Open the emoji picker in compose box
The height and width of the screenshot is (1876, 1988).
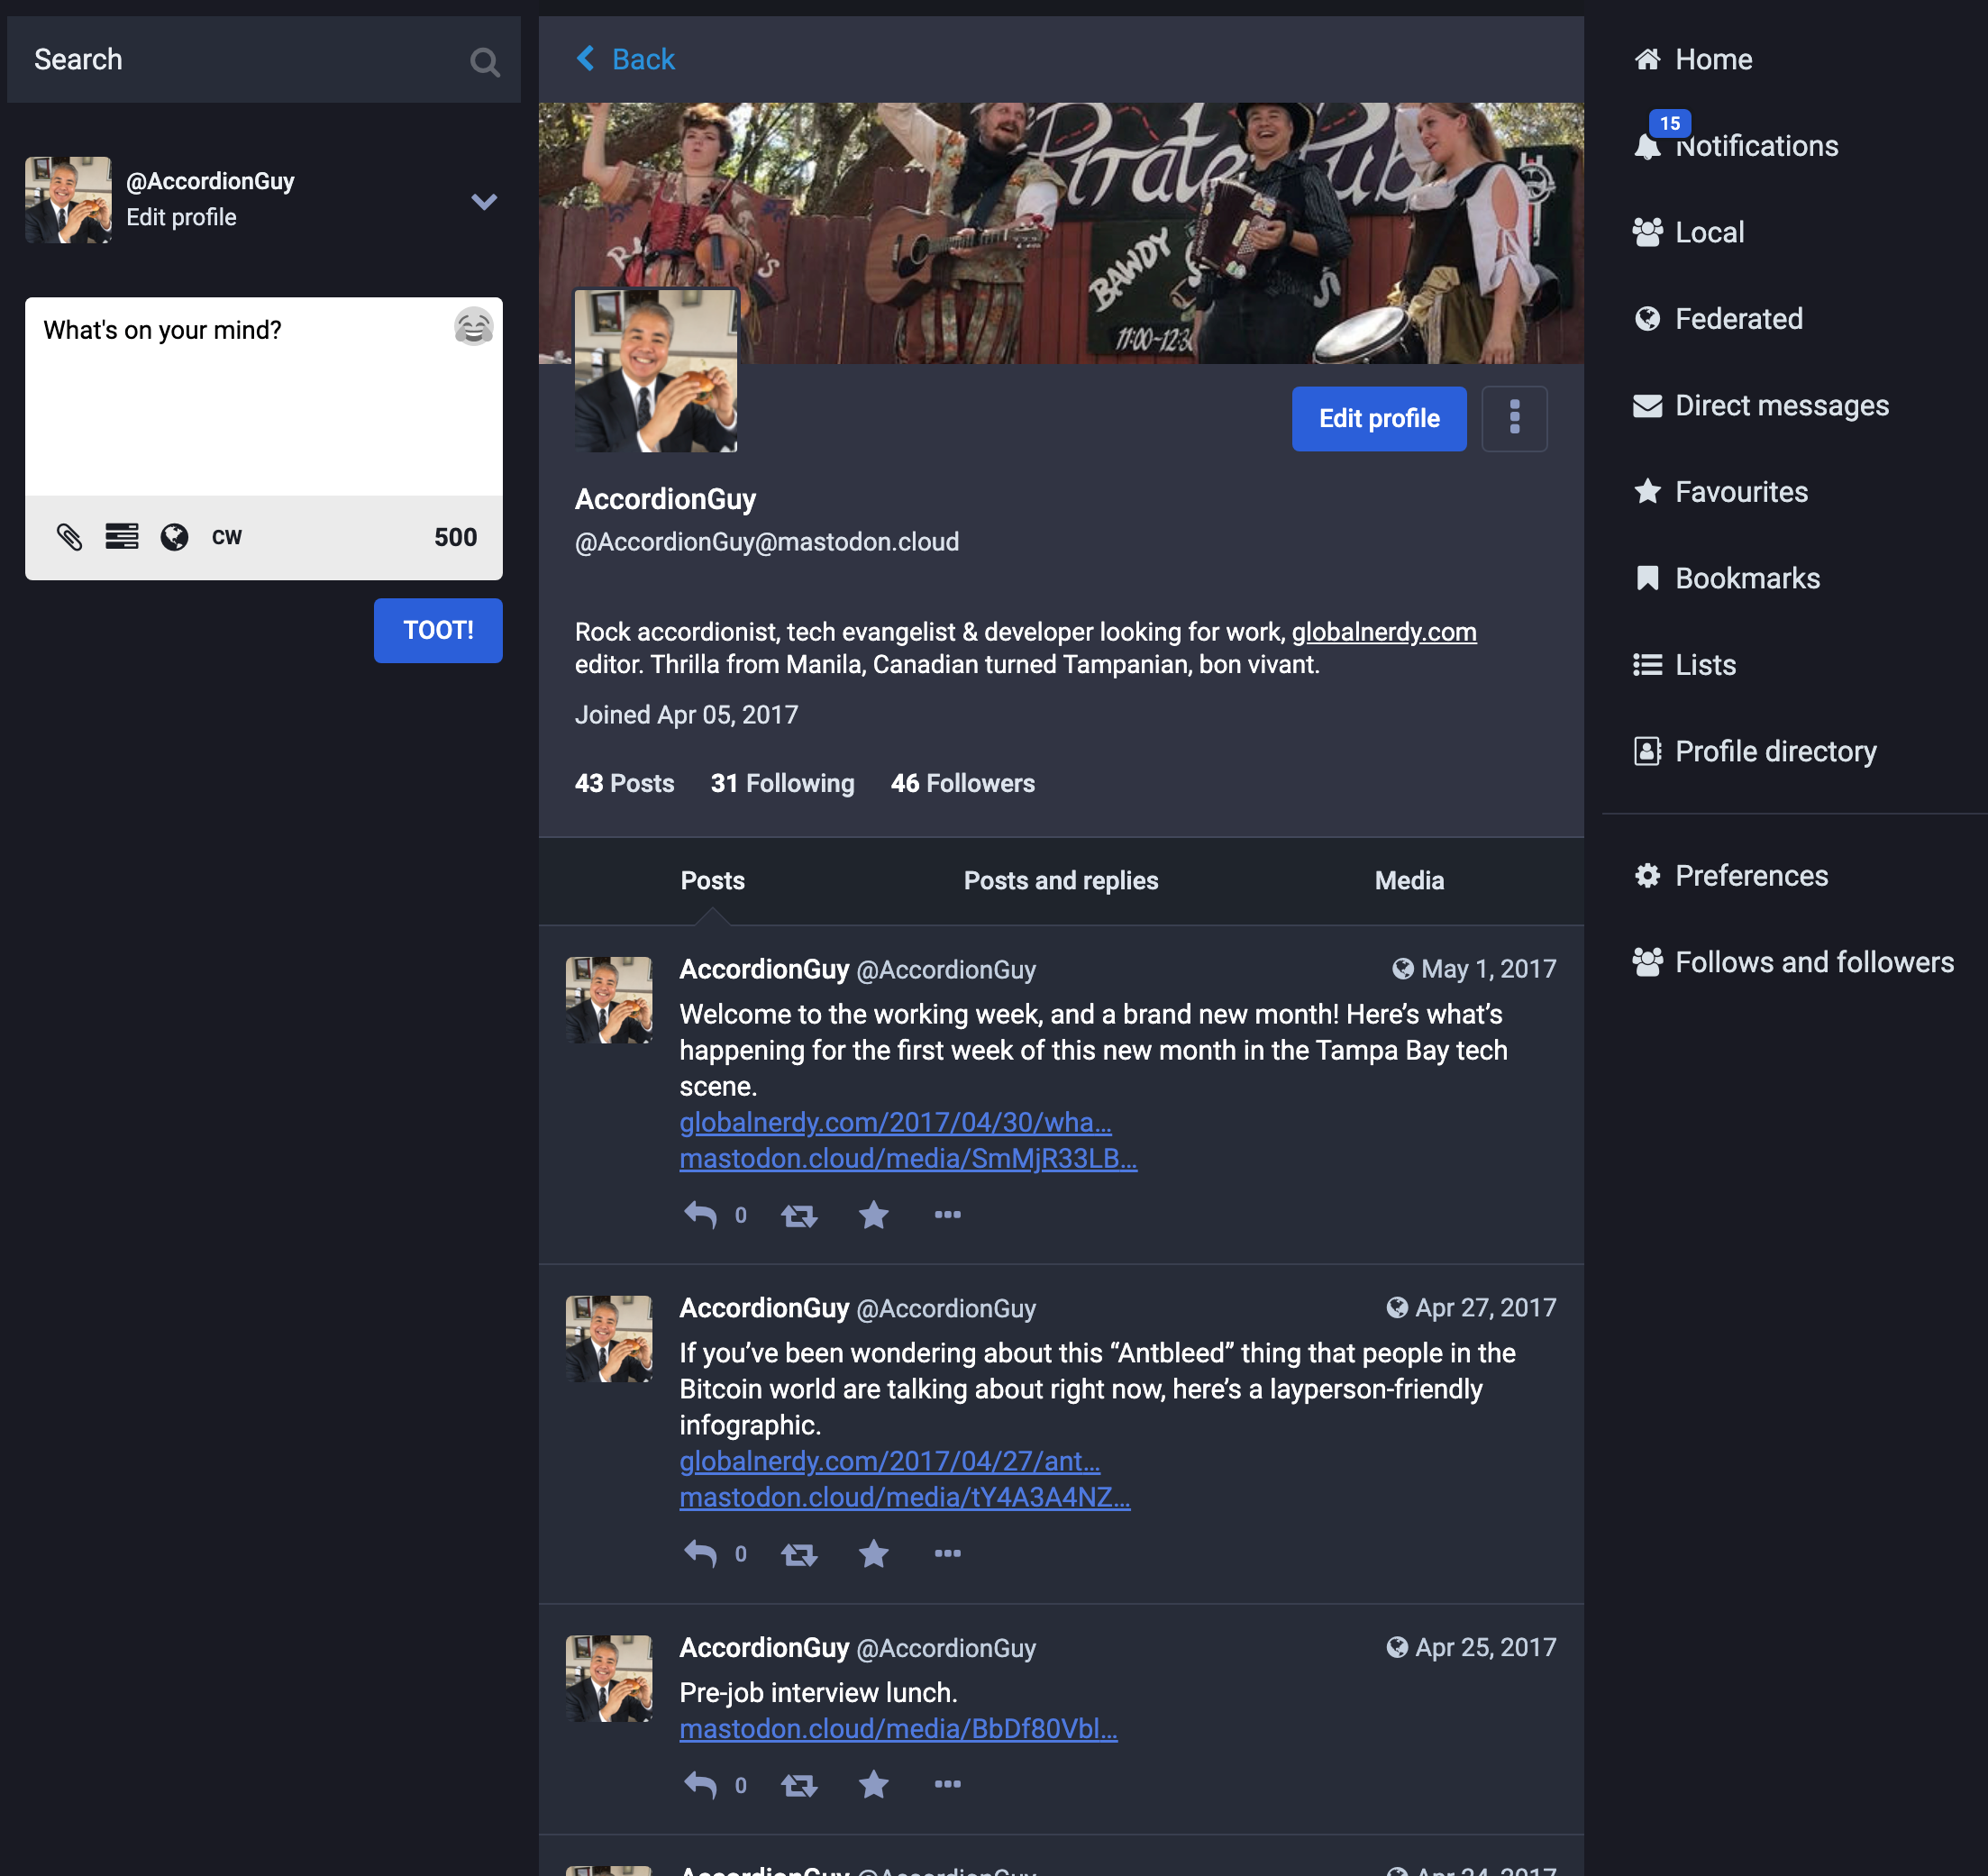(474, 327)
